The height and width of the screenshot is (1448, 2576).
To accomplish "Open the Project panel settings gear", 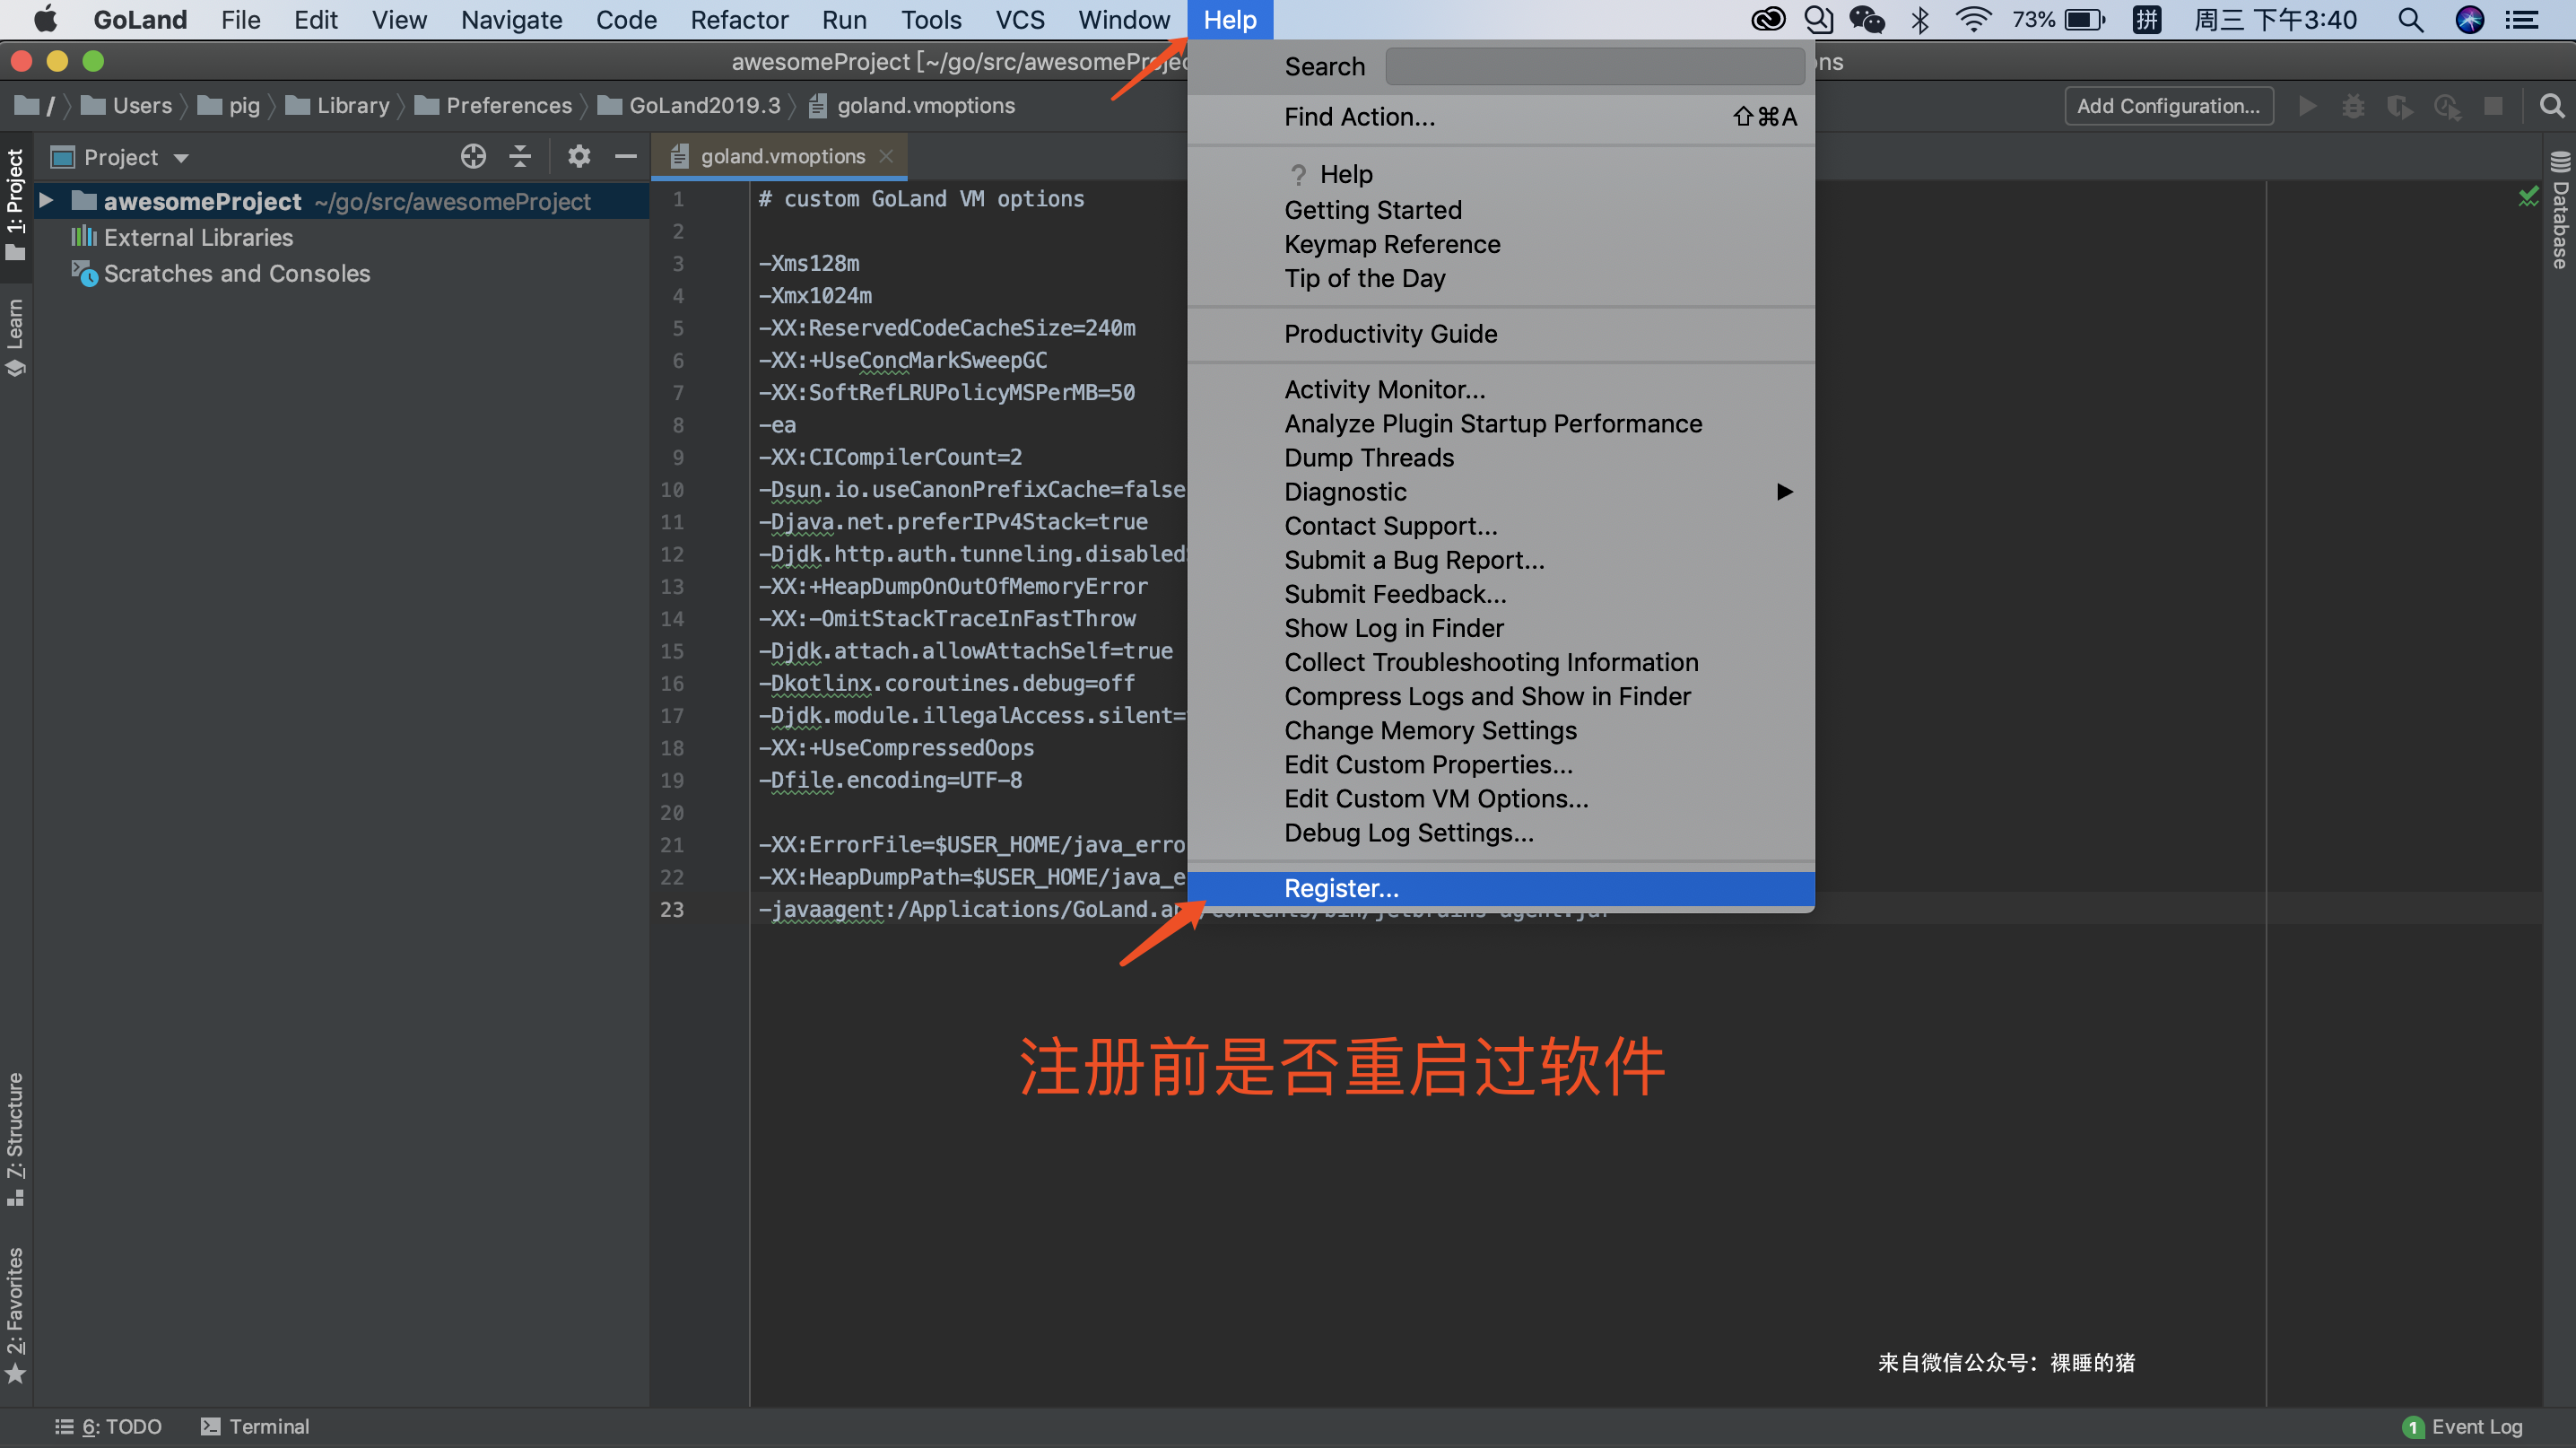I will [579, 156].
